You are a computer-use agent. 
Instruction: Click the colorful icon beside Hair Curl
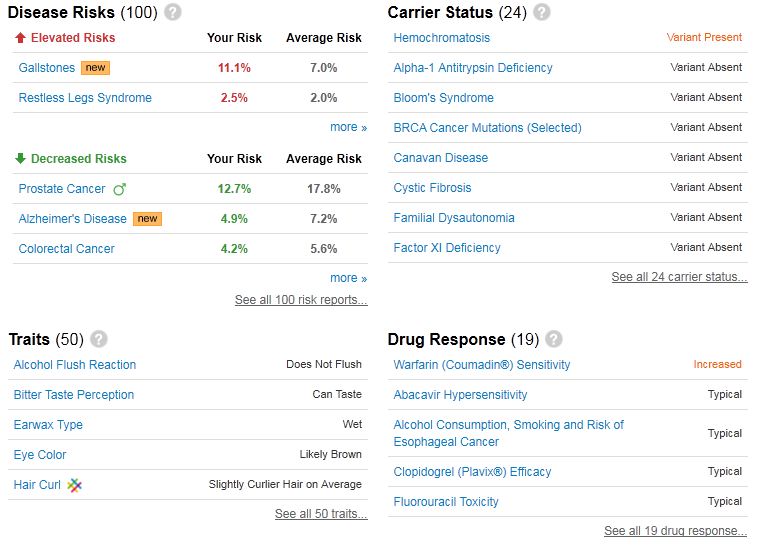(x=74, y=484)
